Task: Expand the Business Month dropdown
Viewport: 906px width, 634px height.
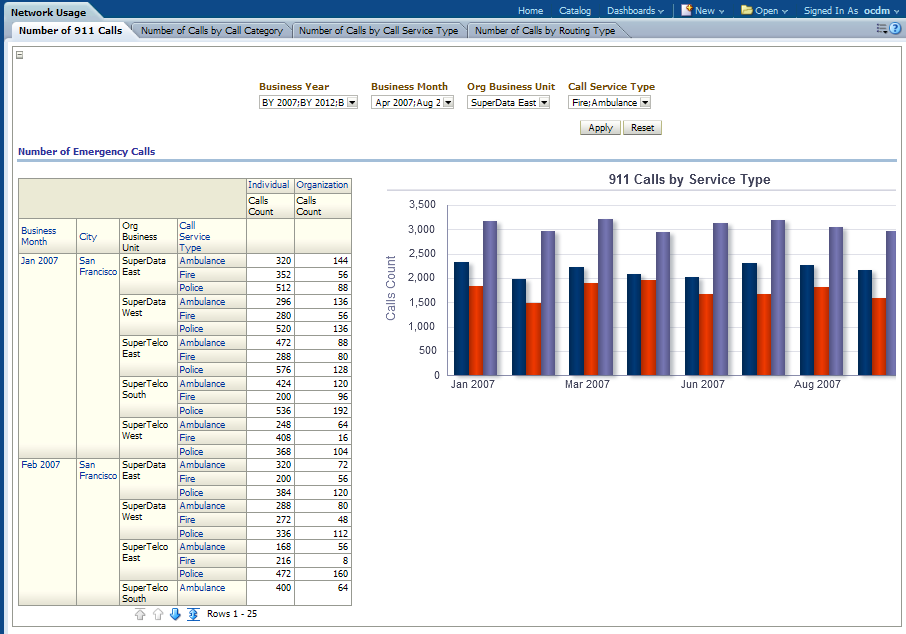Action: (448, 102)
